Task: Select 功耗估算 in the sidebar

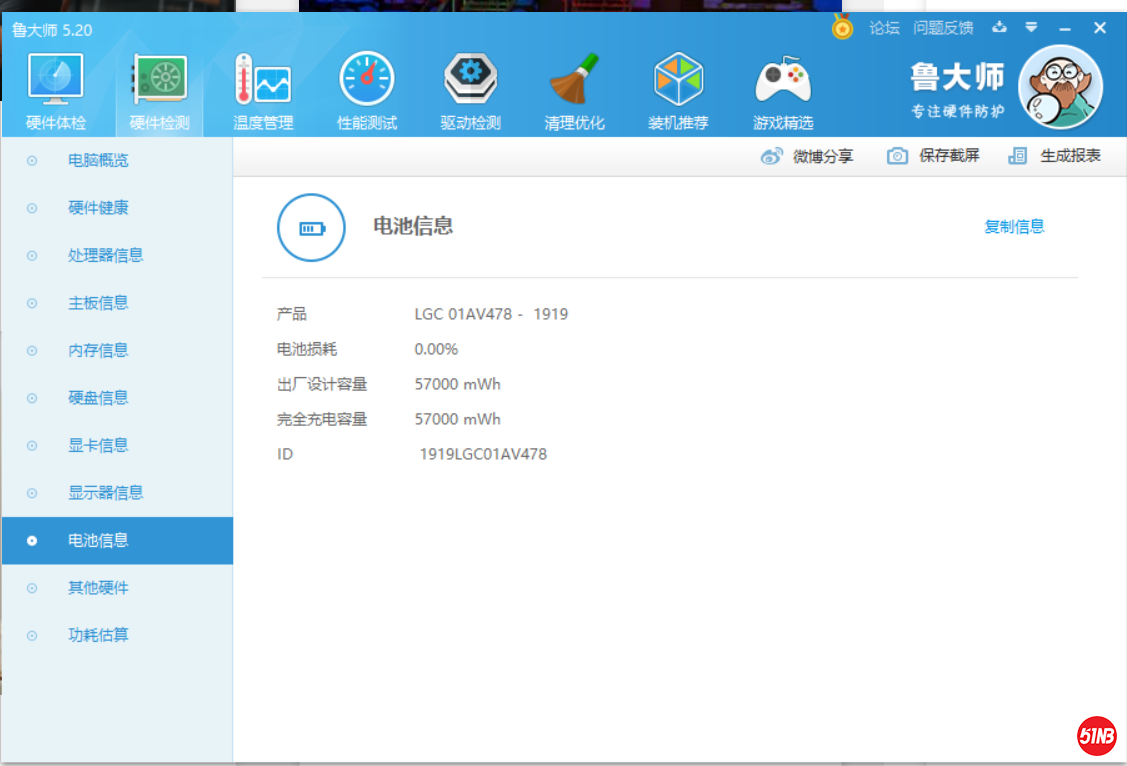Action: (98, 636)
